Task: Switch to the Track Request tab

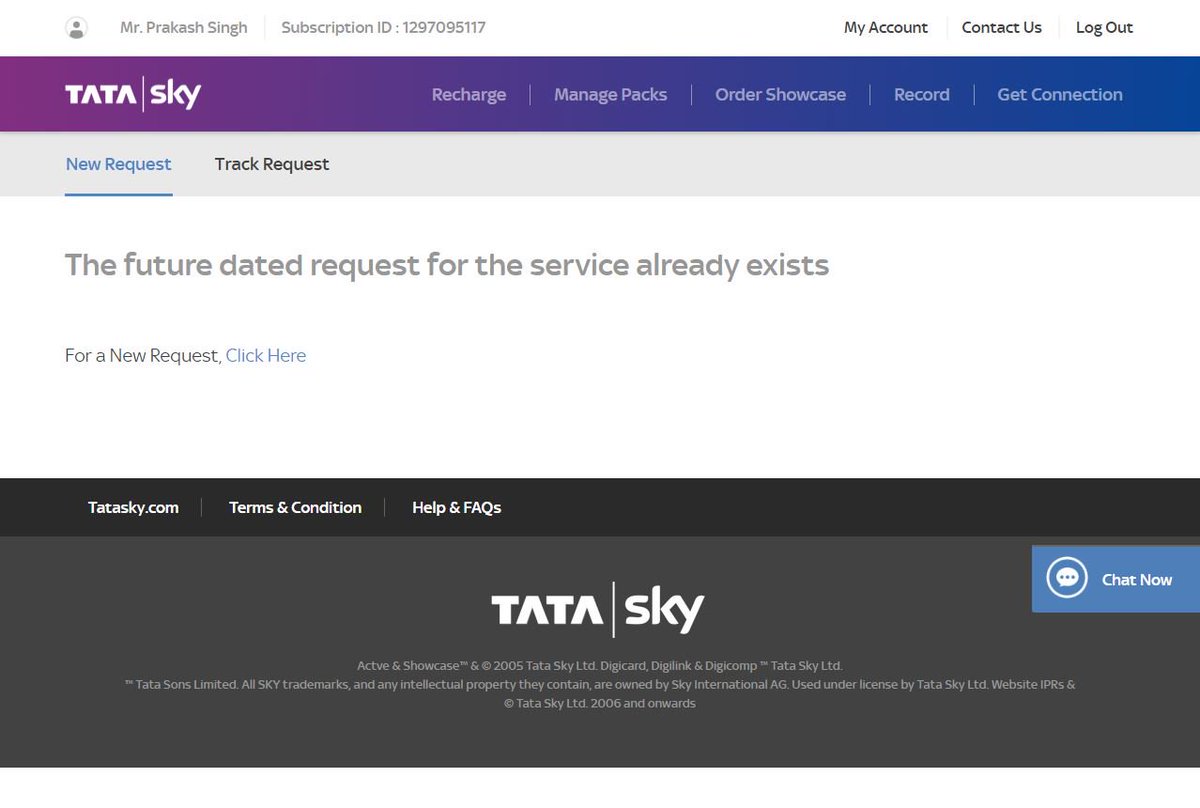Action: pyautogui.click(x=272, y=164)
